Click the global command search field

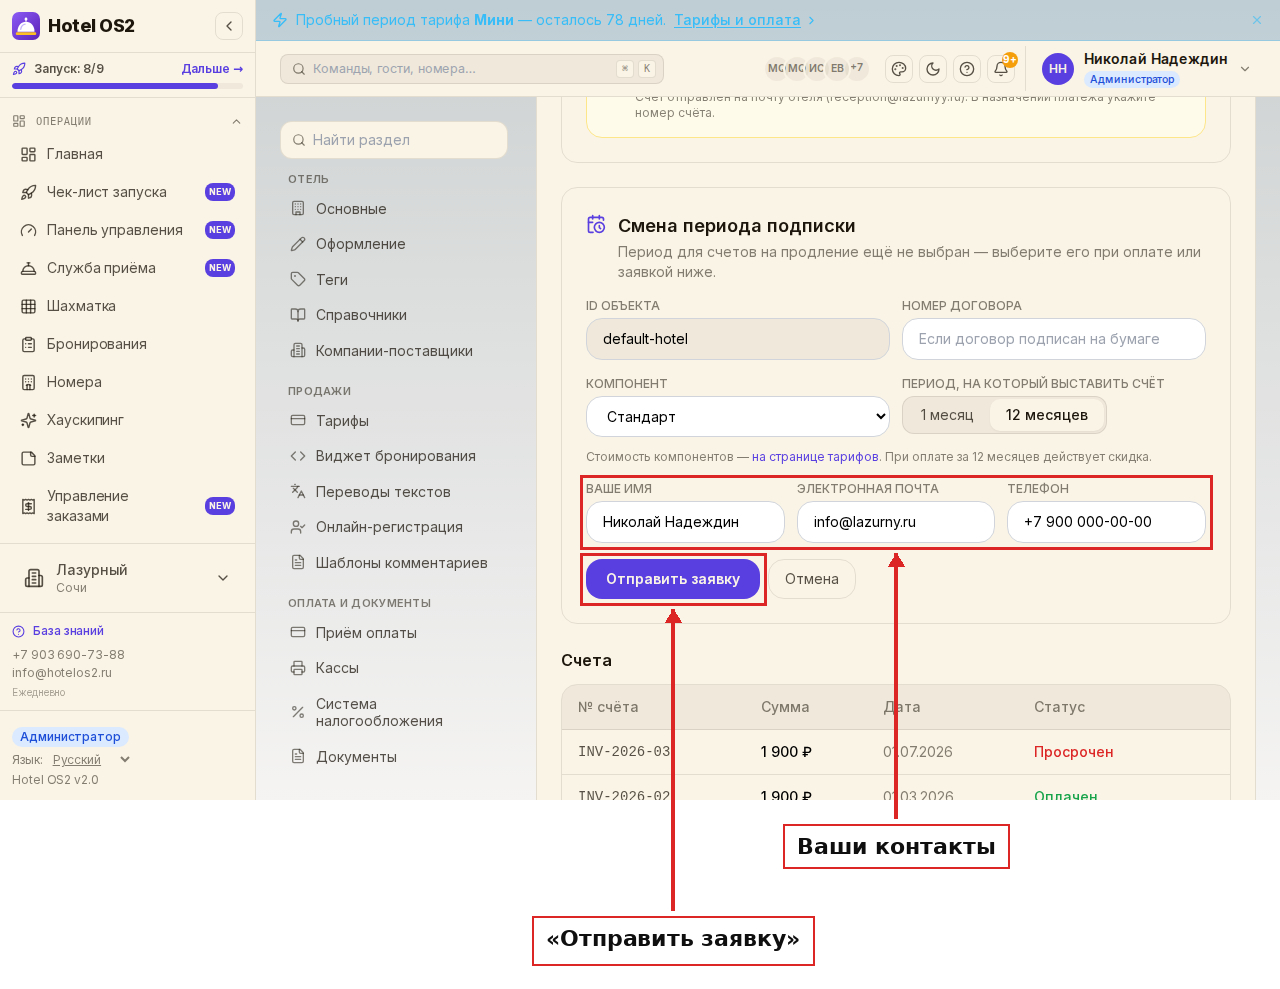click(472, 69)
